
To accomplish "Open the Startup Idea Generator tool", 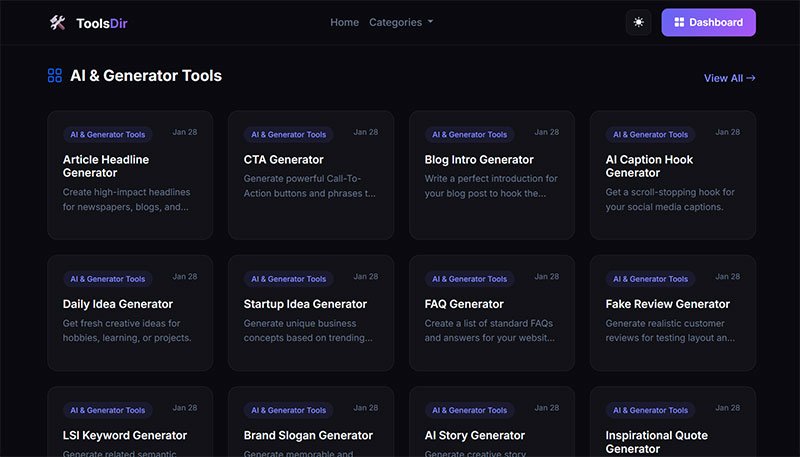I will coord(305,304).
